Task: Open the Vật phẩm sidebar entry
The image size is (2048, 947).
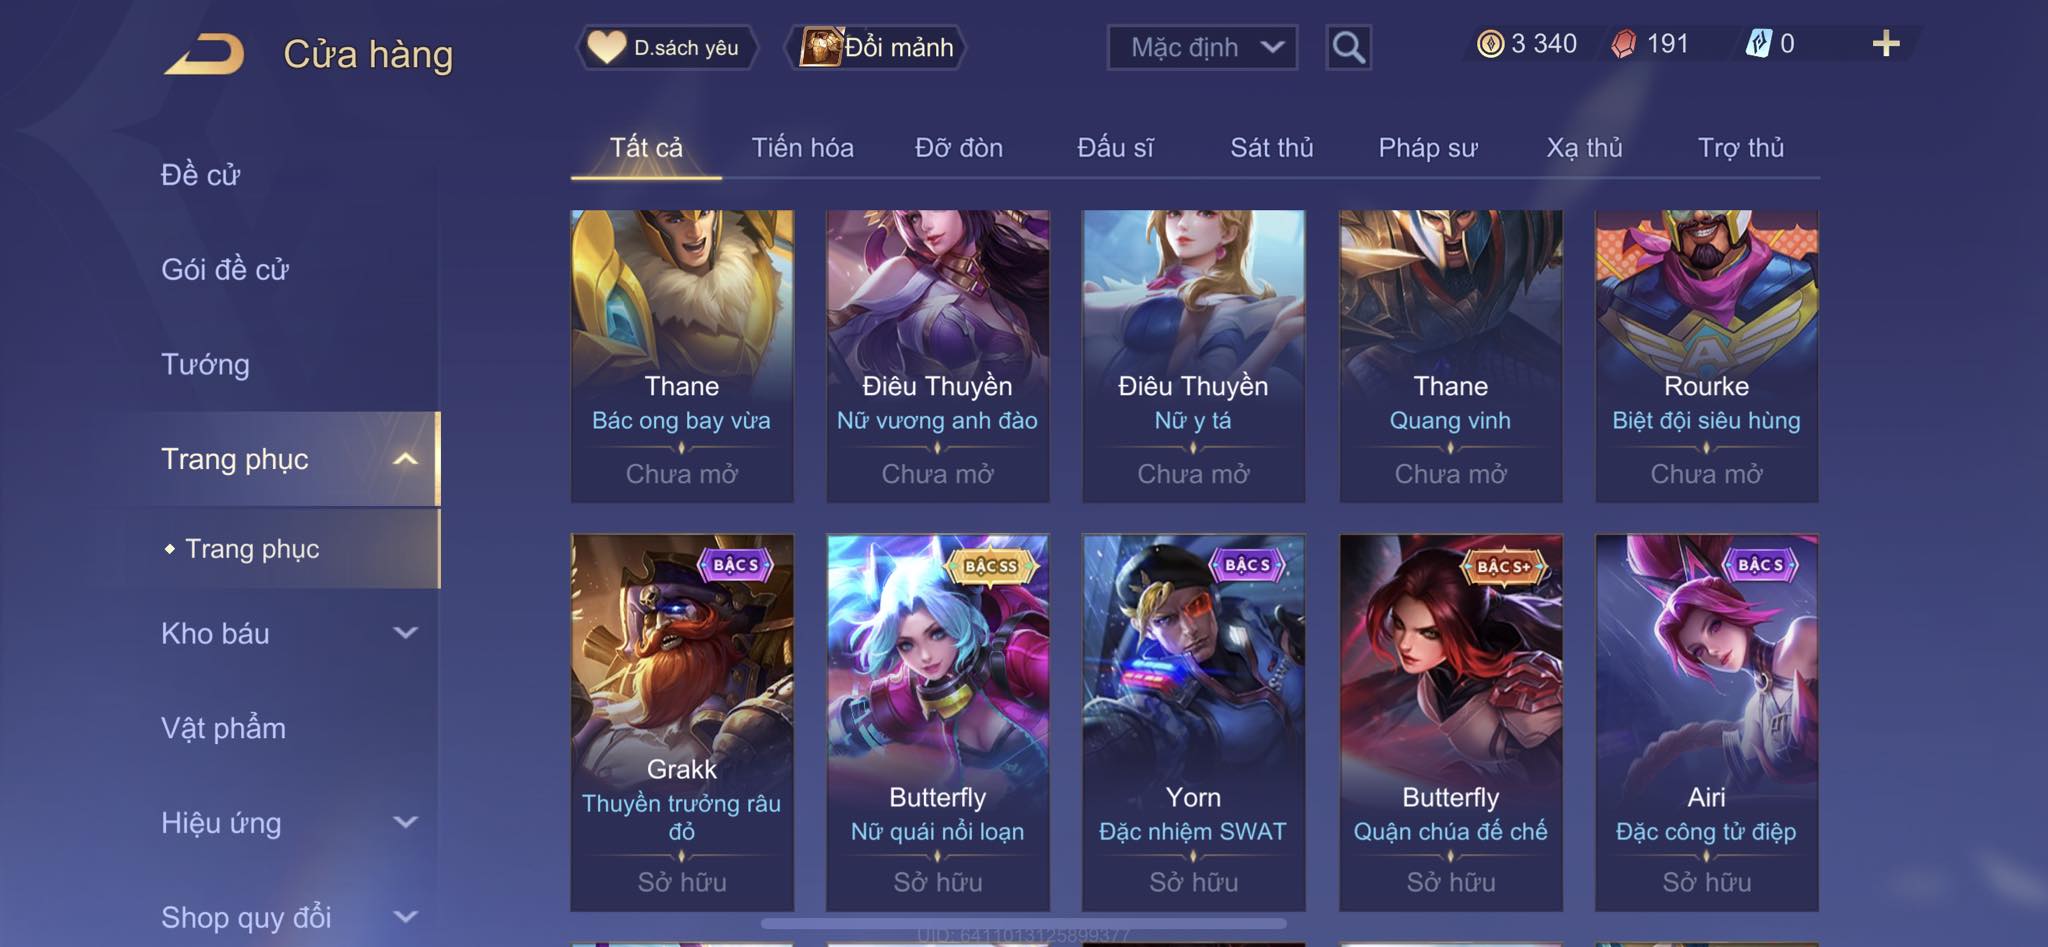Action: (223, 728)
